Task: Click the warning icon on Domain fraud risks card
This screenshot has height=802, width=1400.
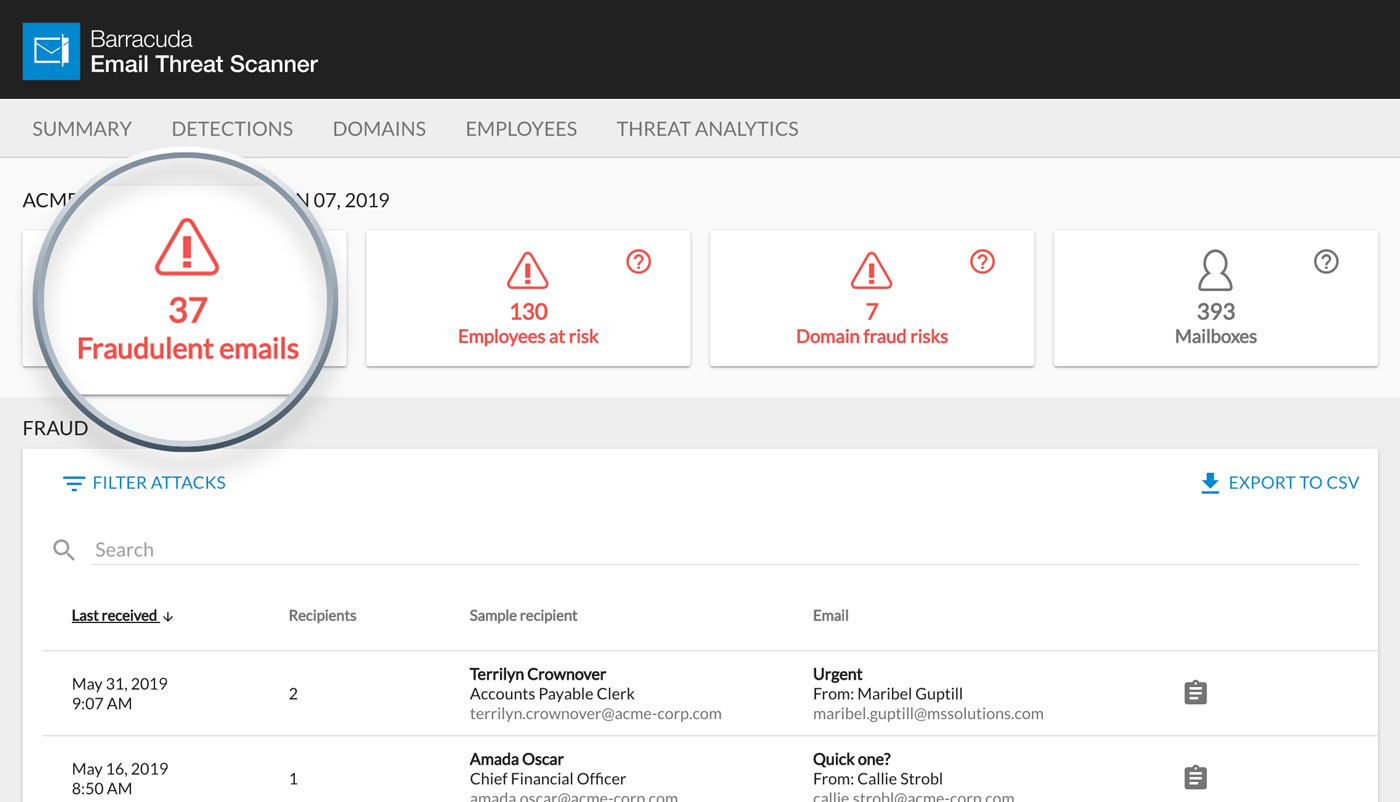Action: [x=871, y=269]
